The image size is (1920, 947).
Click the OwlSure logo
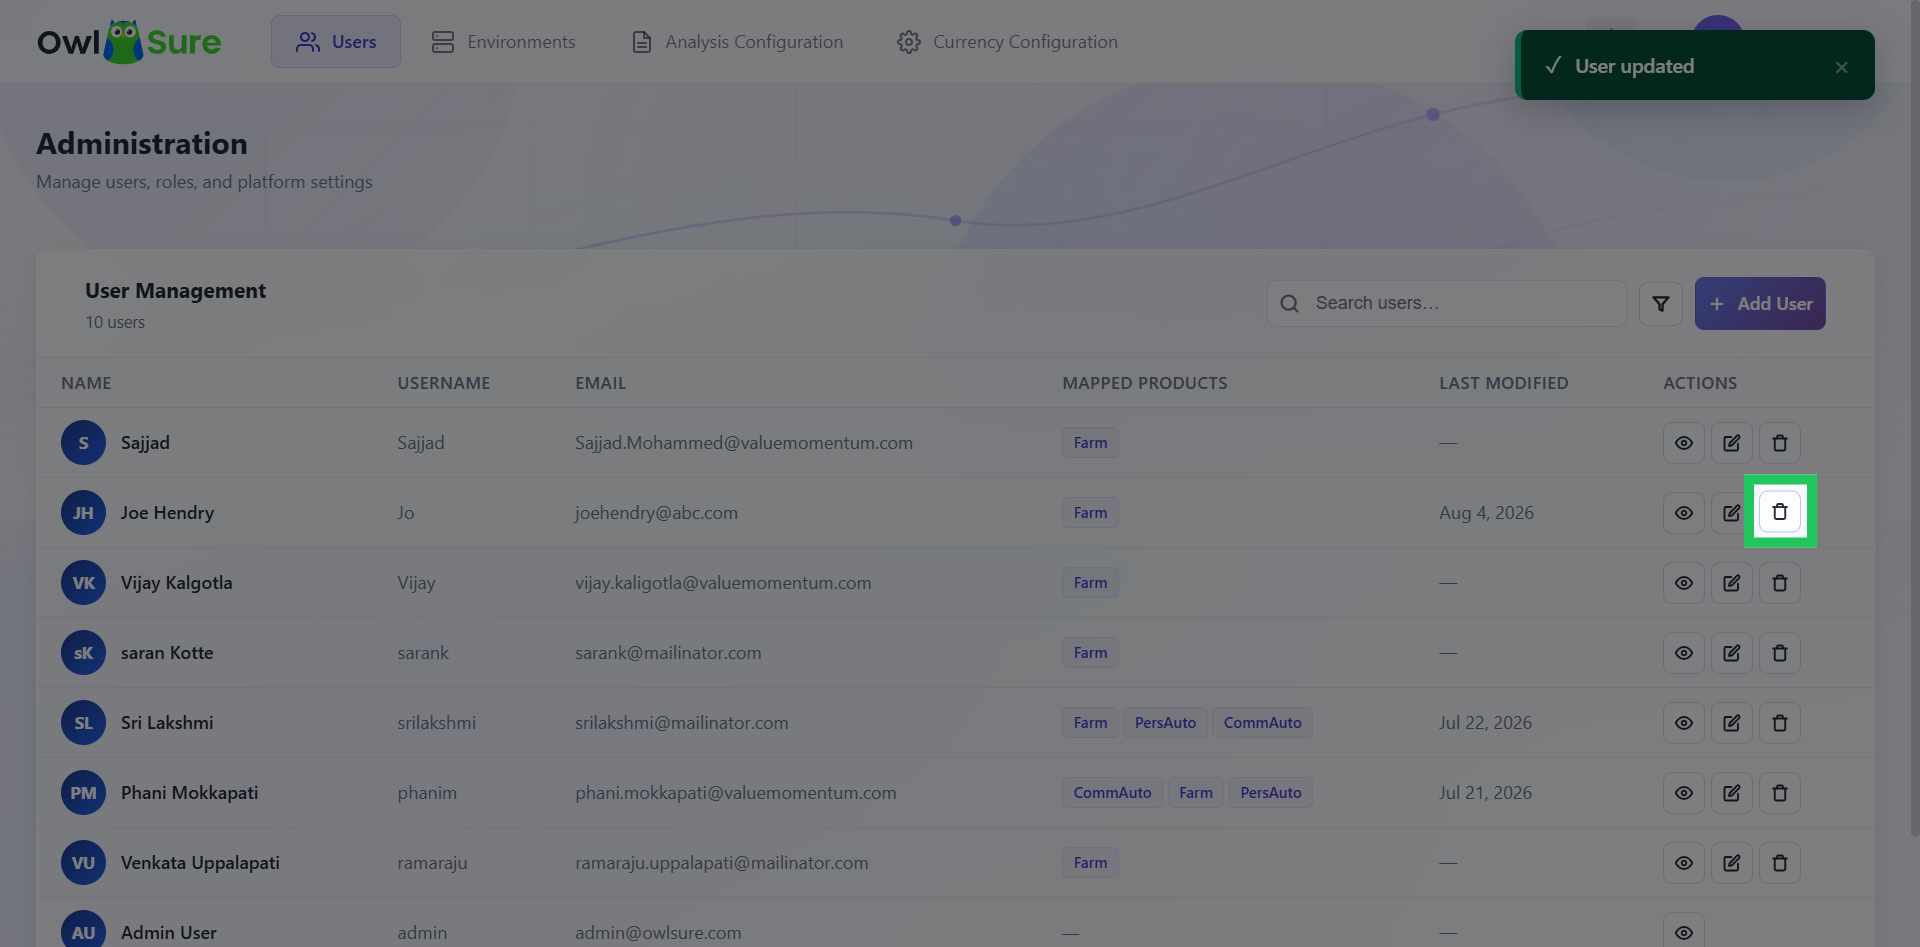129,42
